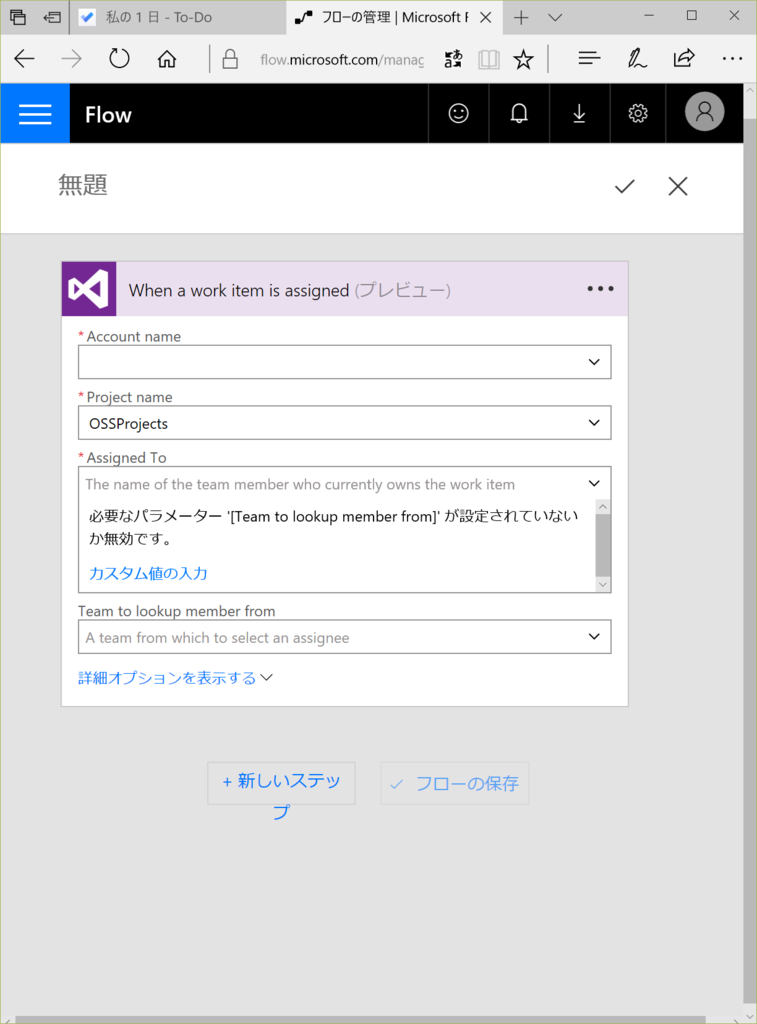Refresh the browser page
Viewport: 757px width, 1024px height.
coord(120,59)
